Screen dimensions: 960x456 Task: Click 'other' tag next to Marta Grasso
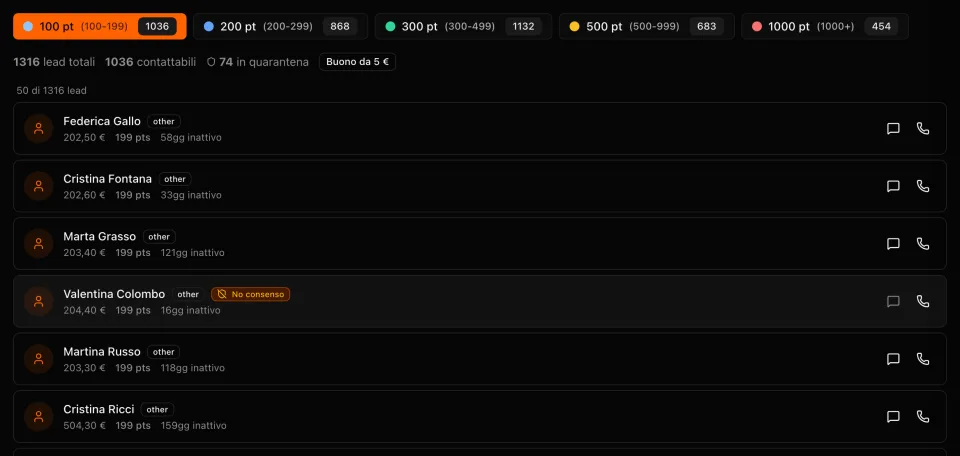(159, 236)
